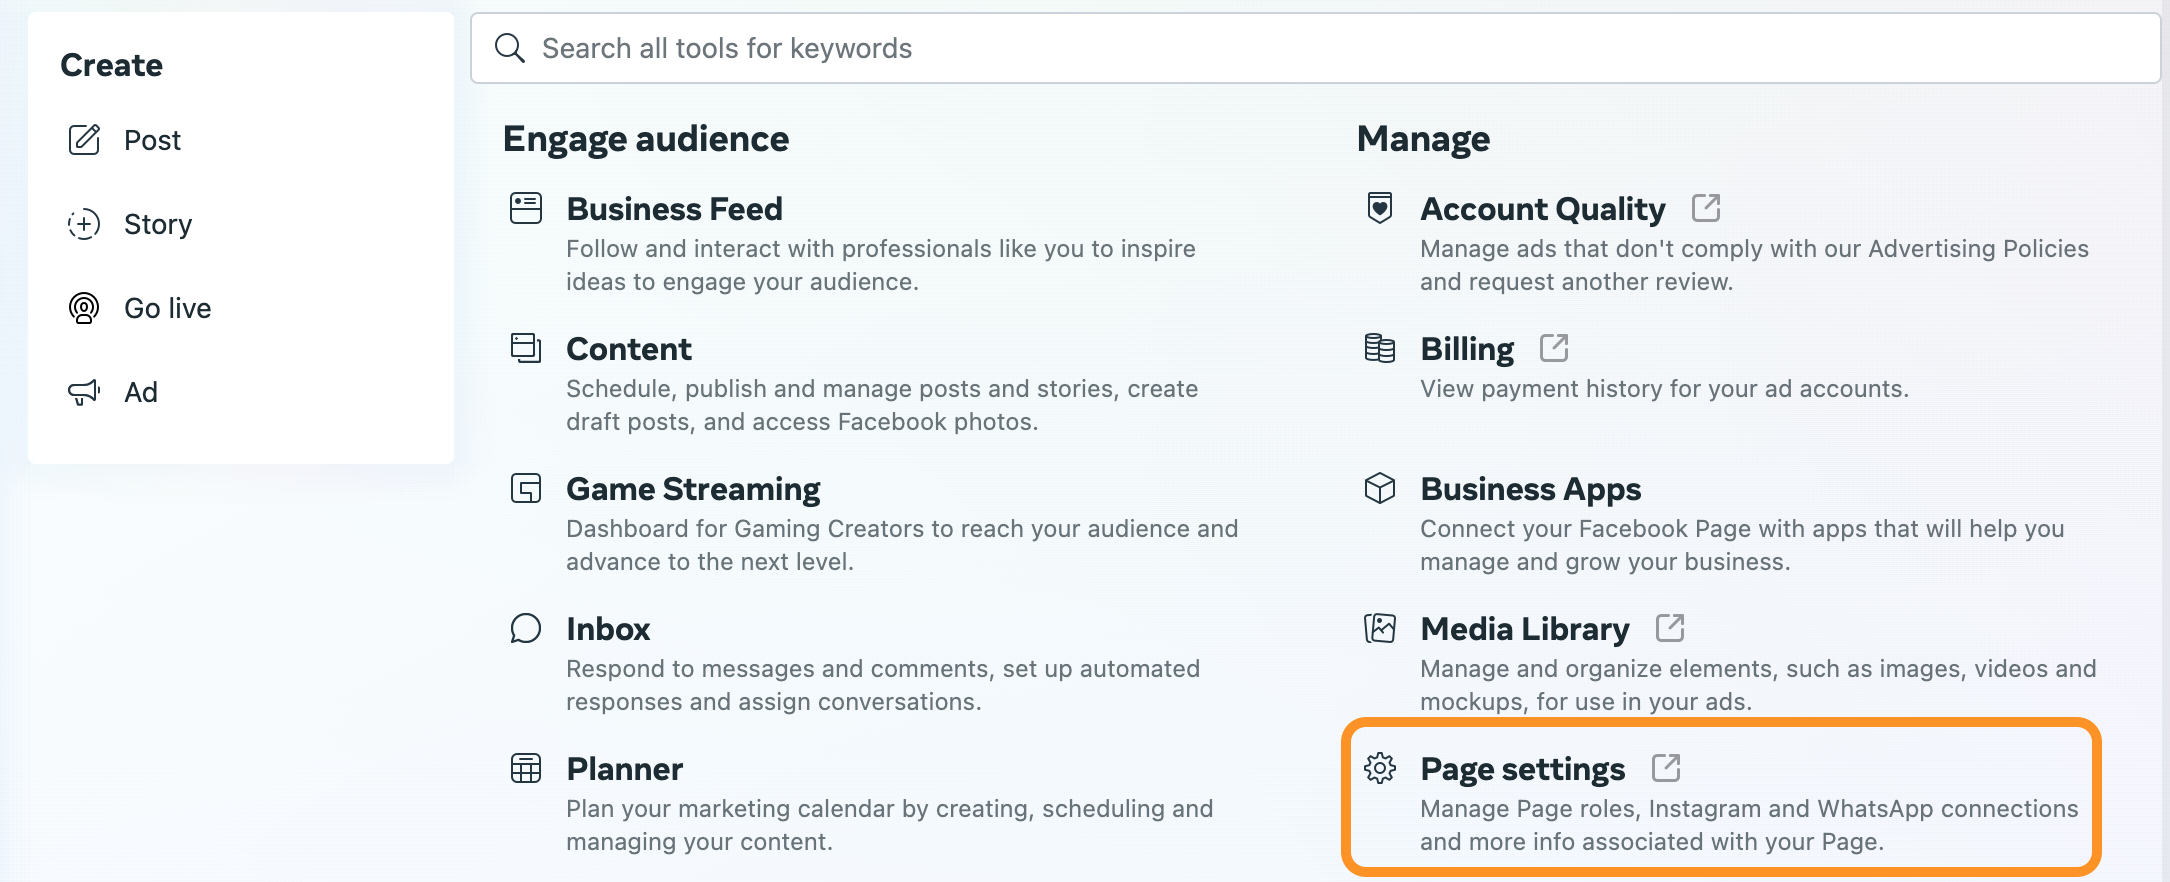Screen dimensions: 2170x882
Task: Click the Game Streaming icon
Action: pyautogui.click(x=526, y=488)
